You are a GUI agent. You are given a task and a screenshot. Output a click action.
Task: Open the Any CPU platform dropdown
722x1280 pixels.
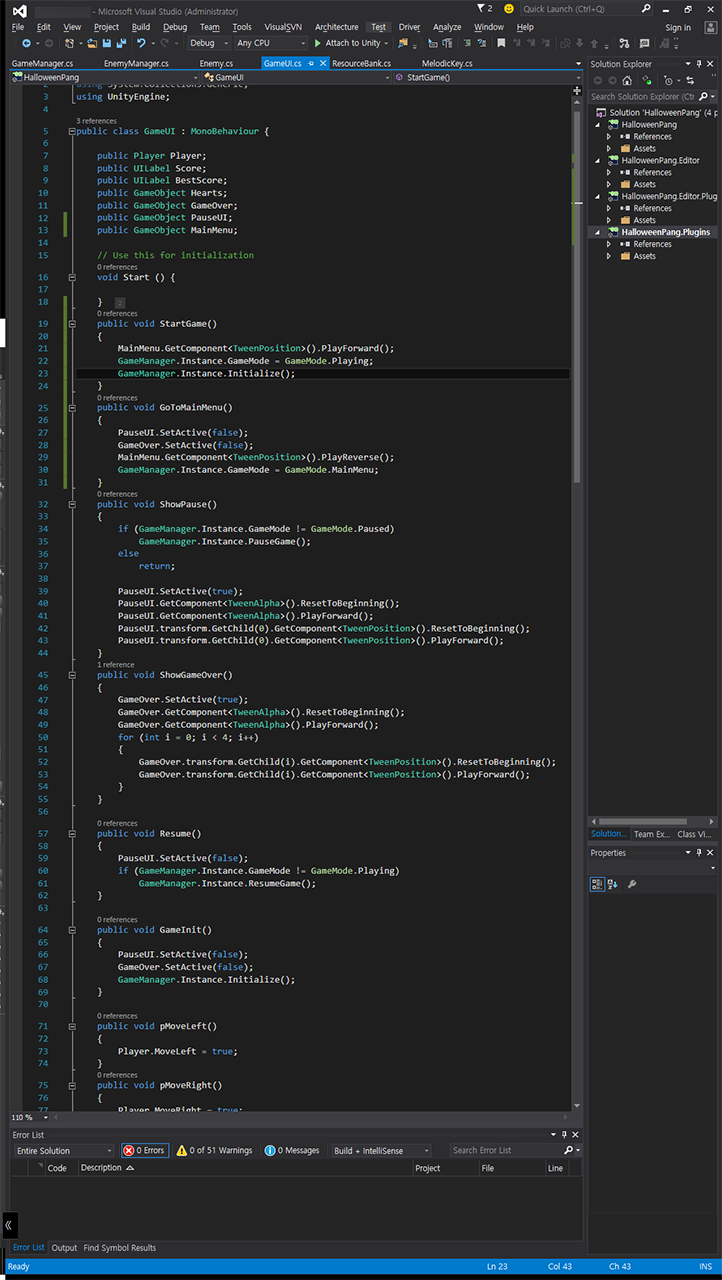coord(270,44)
